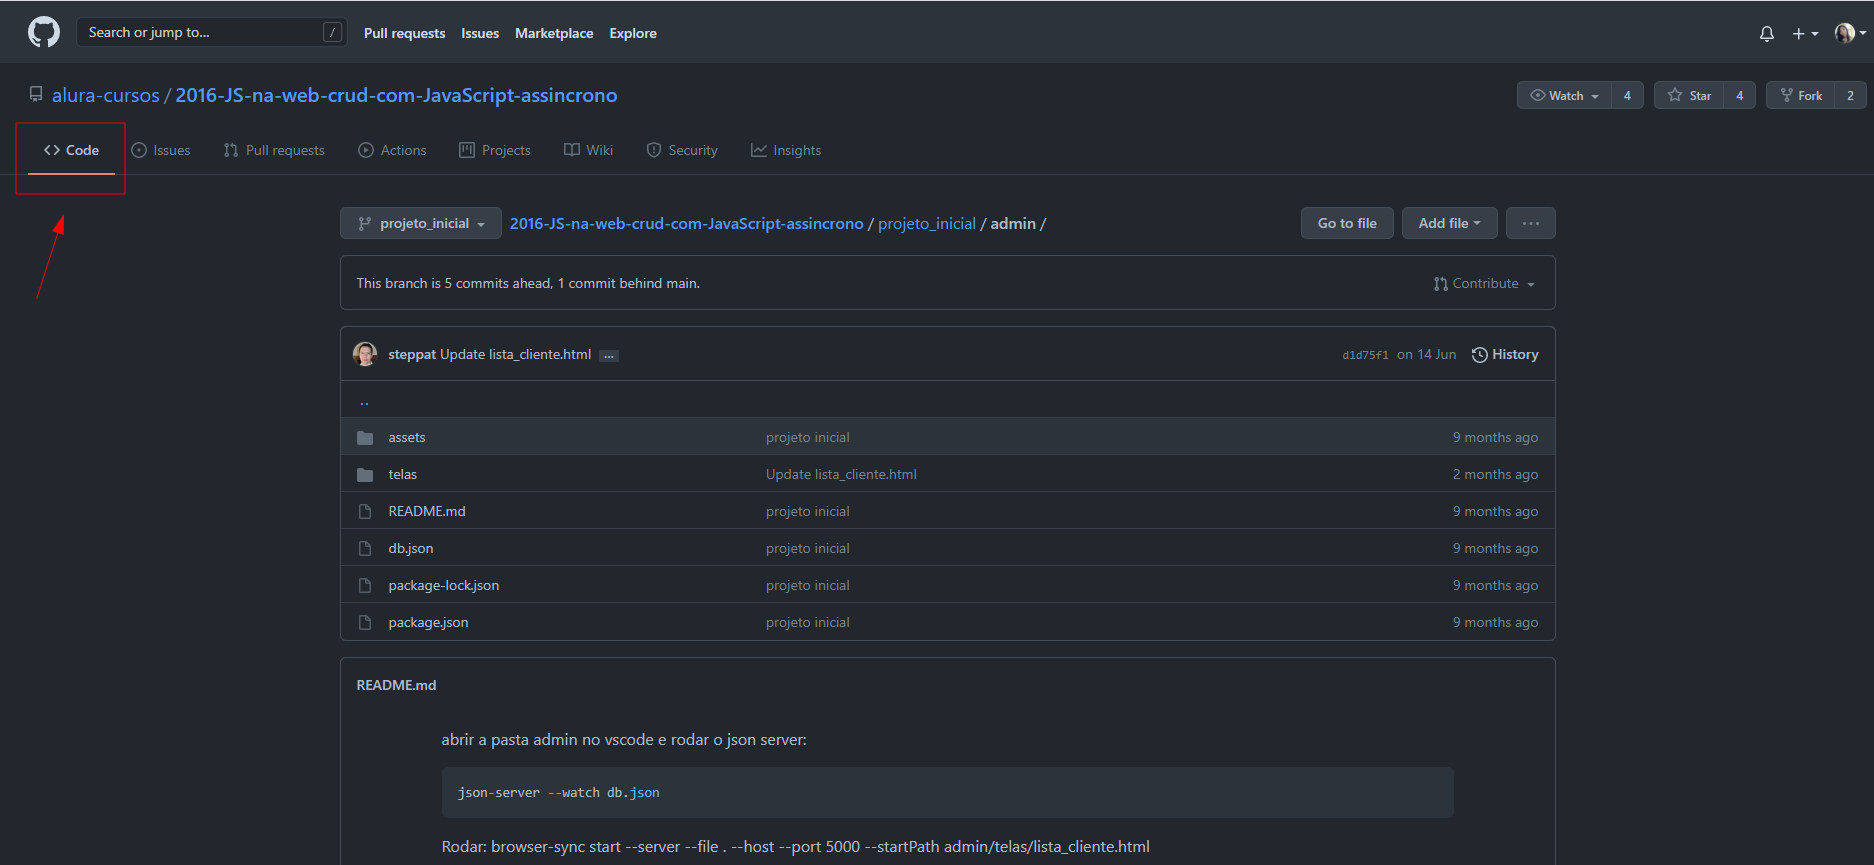Viewport: 1874px width, 865px height.
Task: Click '2 months ago' in telas row
Action: (x=1495, y=475)
